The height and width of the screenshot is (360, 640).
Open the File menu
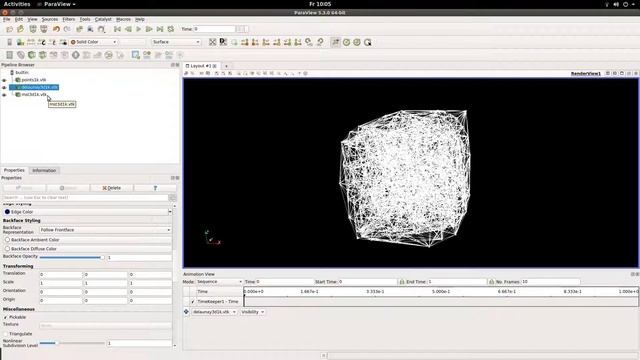(x=7, y=19)
